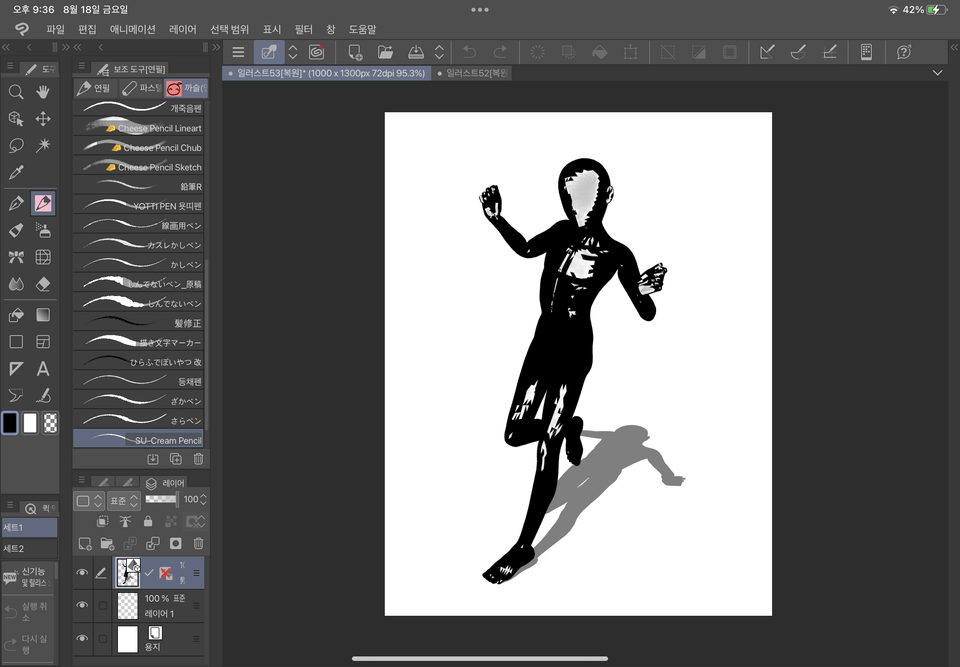960x667 pixels.
Task: Select the Eyedropper tool
Action: point(16,172)
